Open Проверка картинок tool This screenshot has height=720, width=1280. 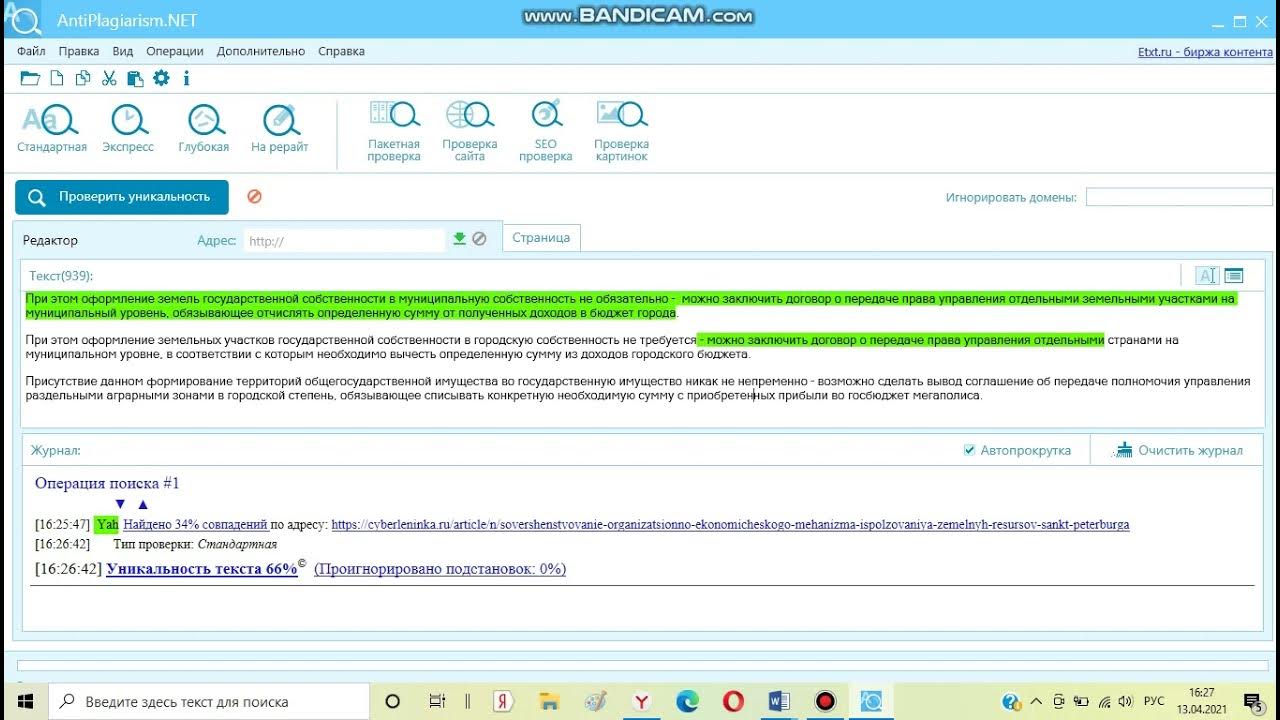622,131
